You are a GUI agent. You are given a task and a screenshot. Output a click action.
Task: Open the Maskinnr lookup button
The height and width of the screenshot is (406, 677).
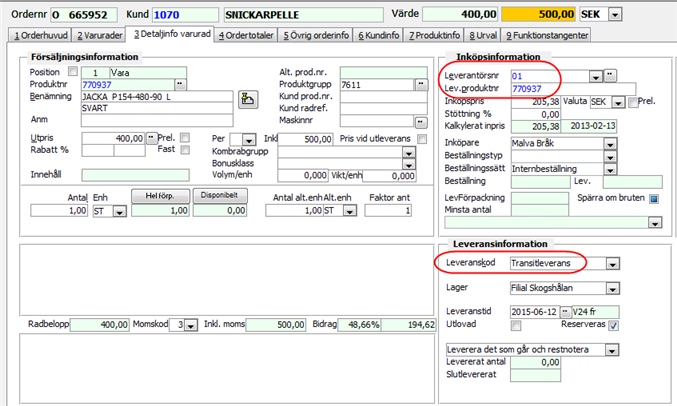point(421,123)
